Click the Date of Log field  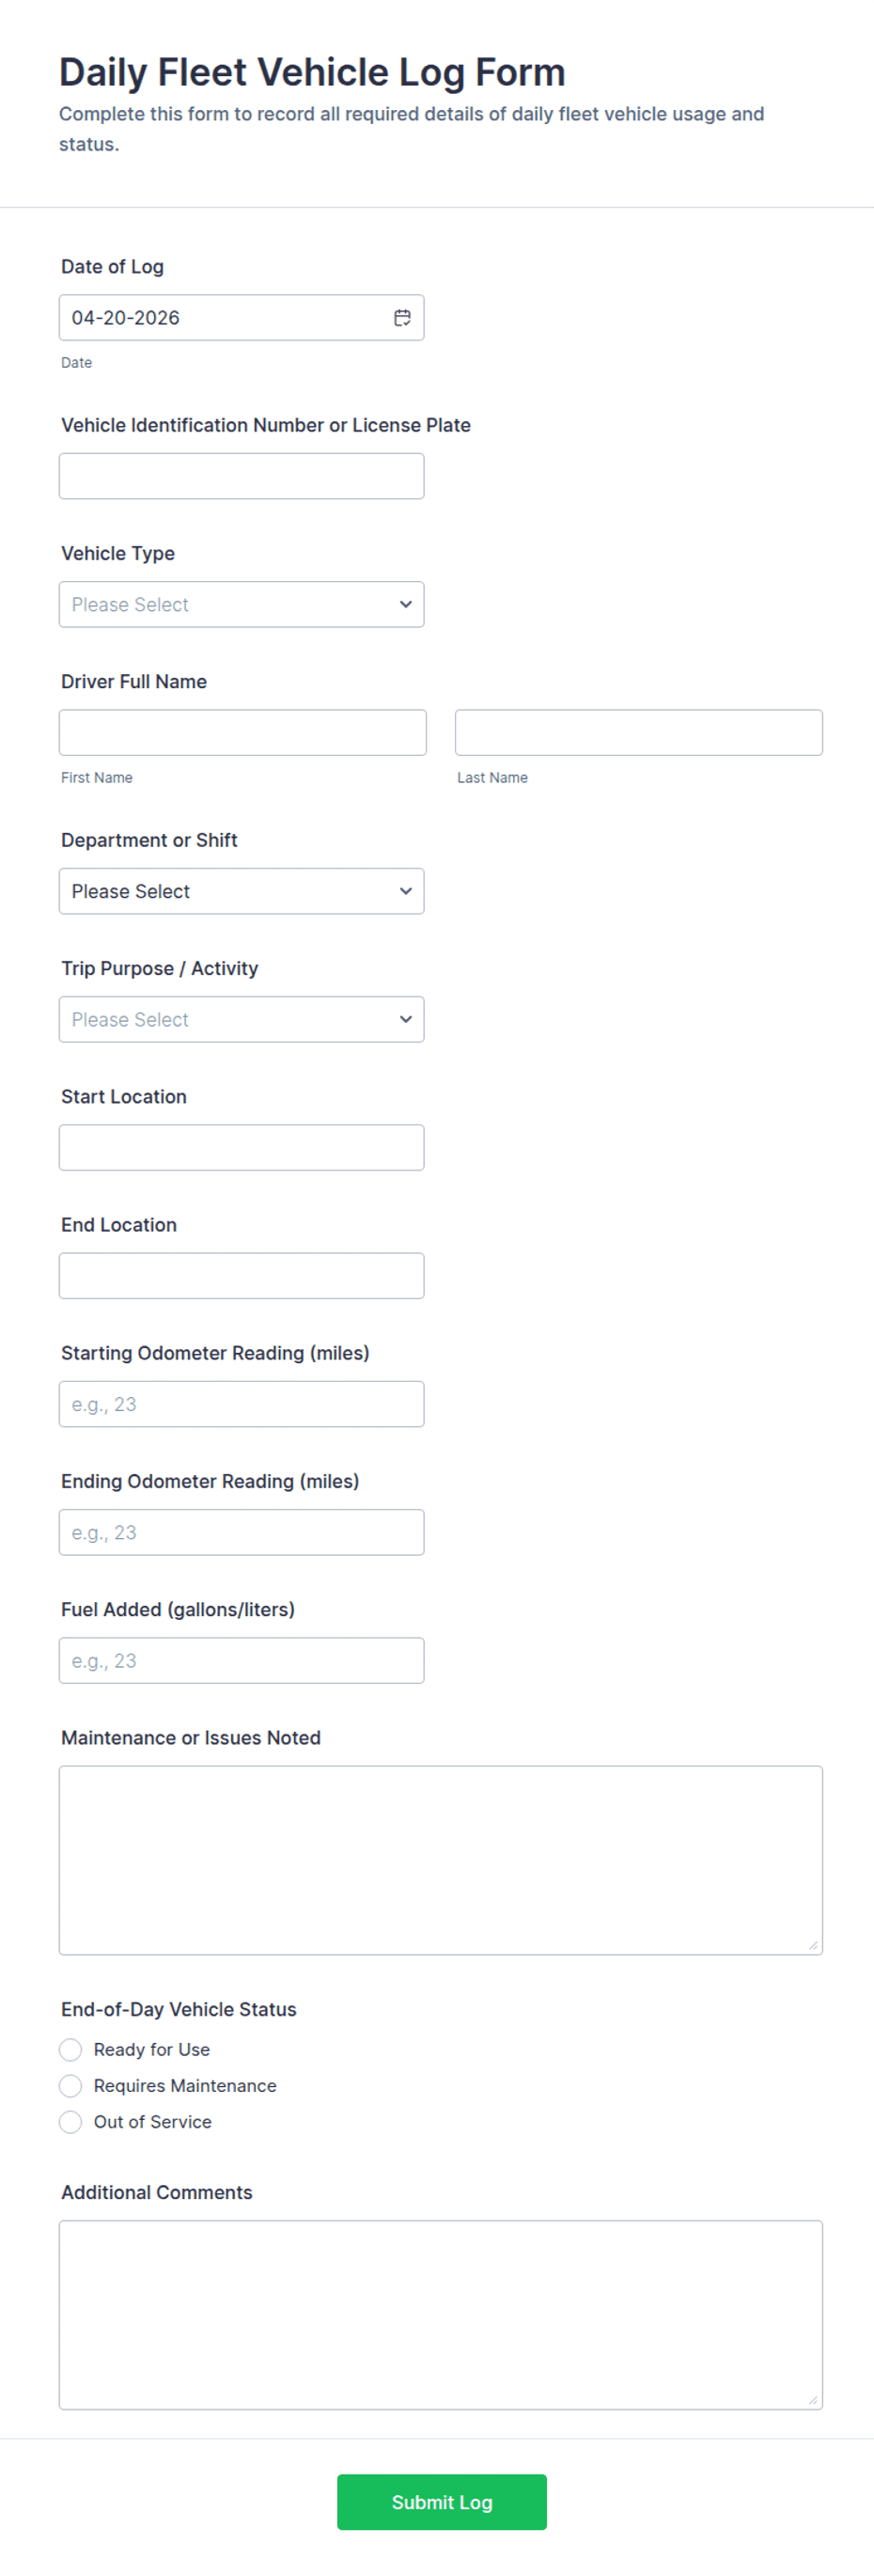tap(220, 318)
